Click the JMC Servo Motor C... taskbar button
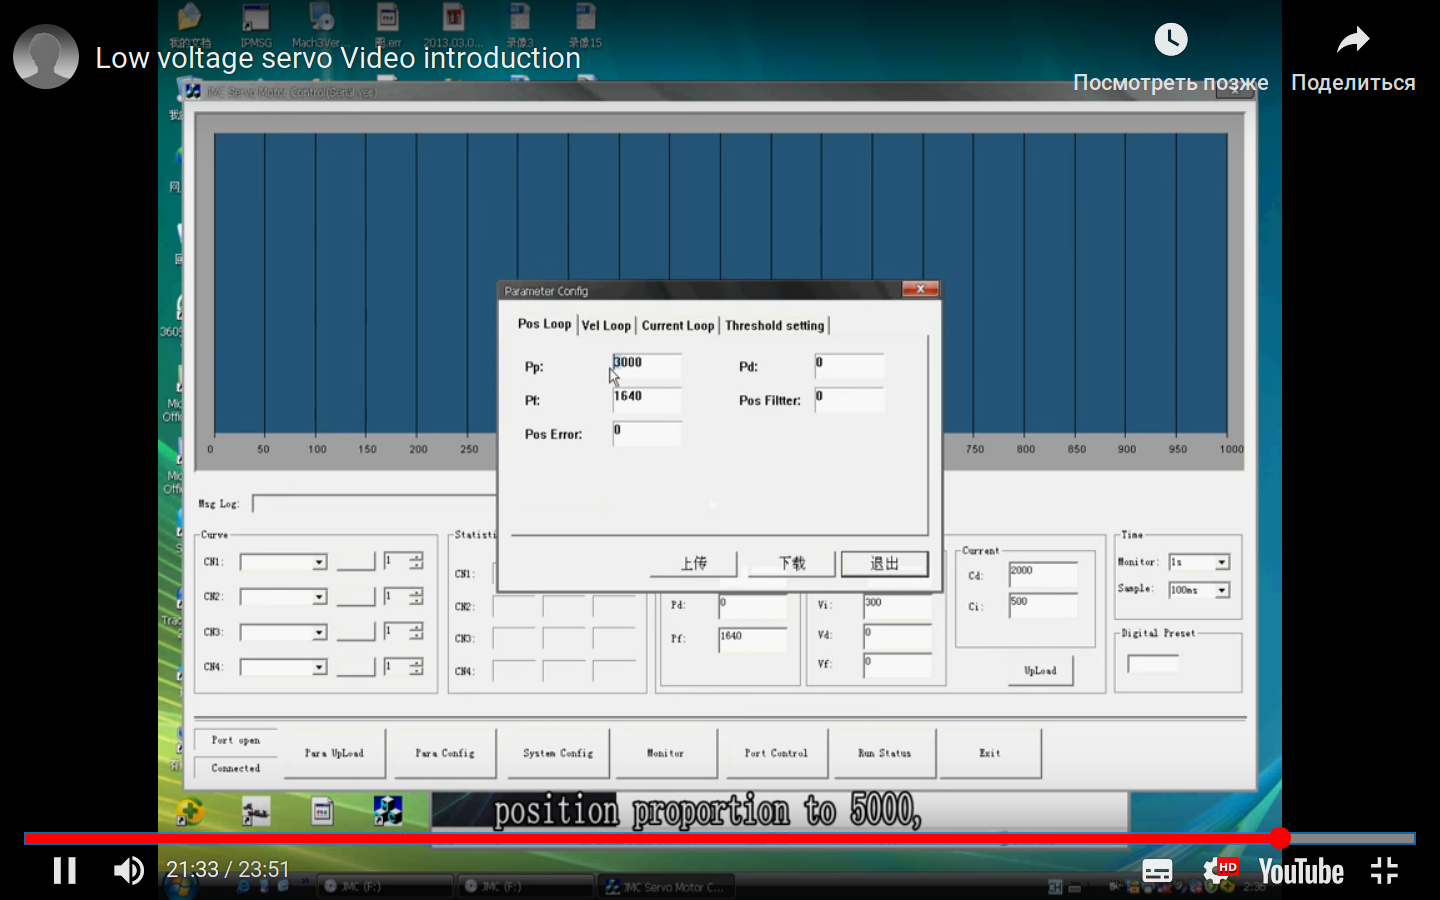 point(665,886)
